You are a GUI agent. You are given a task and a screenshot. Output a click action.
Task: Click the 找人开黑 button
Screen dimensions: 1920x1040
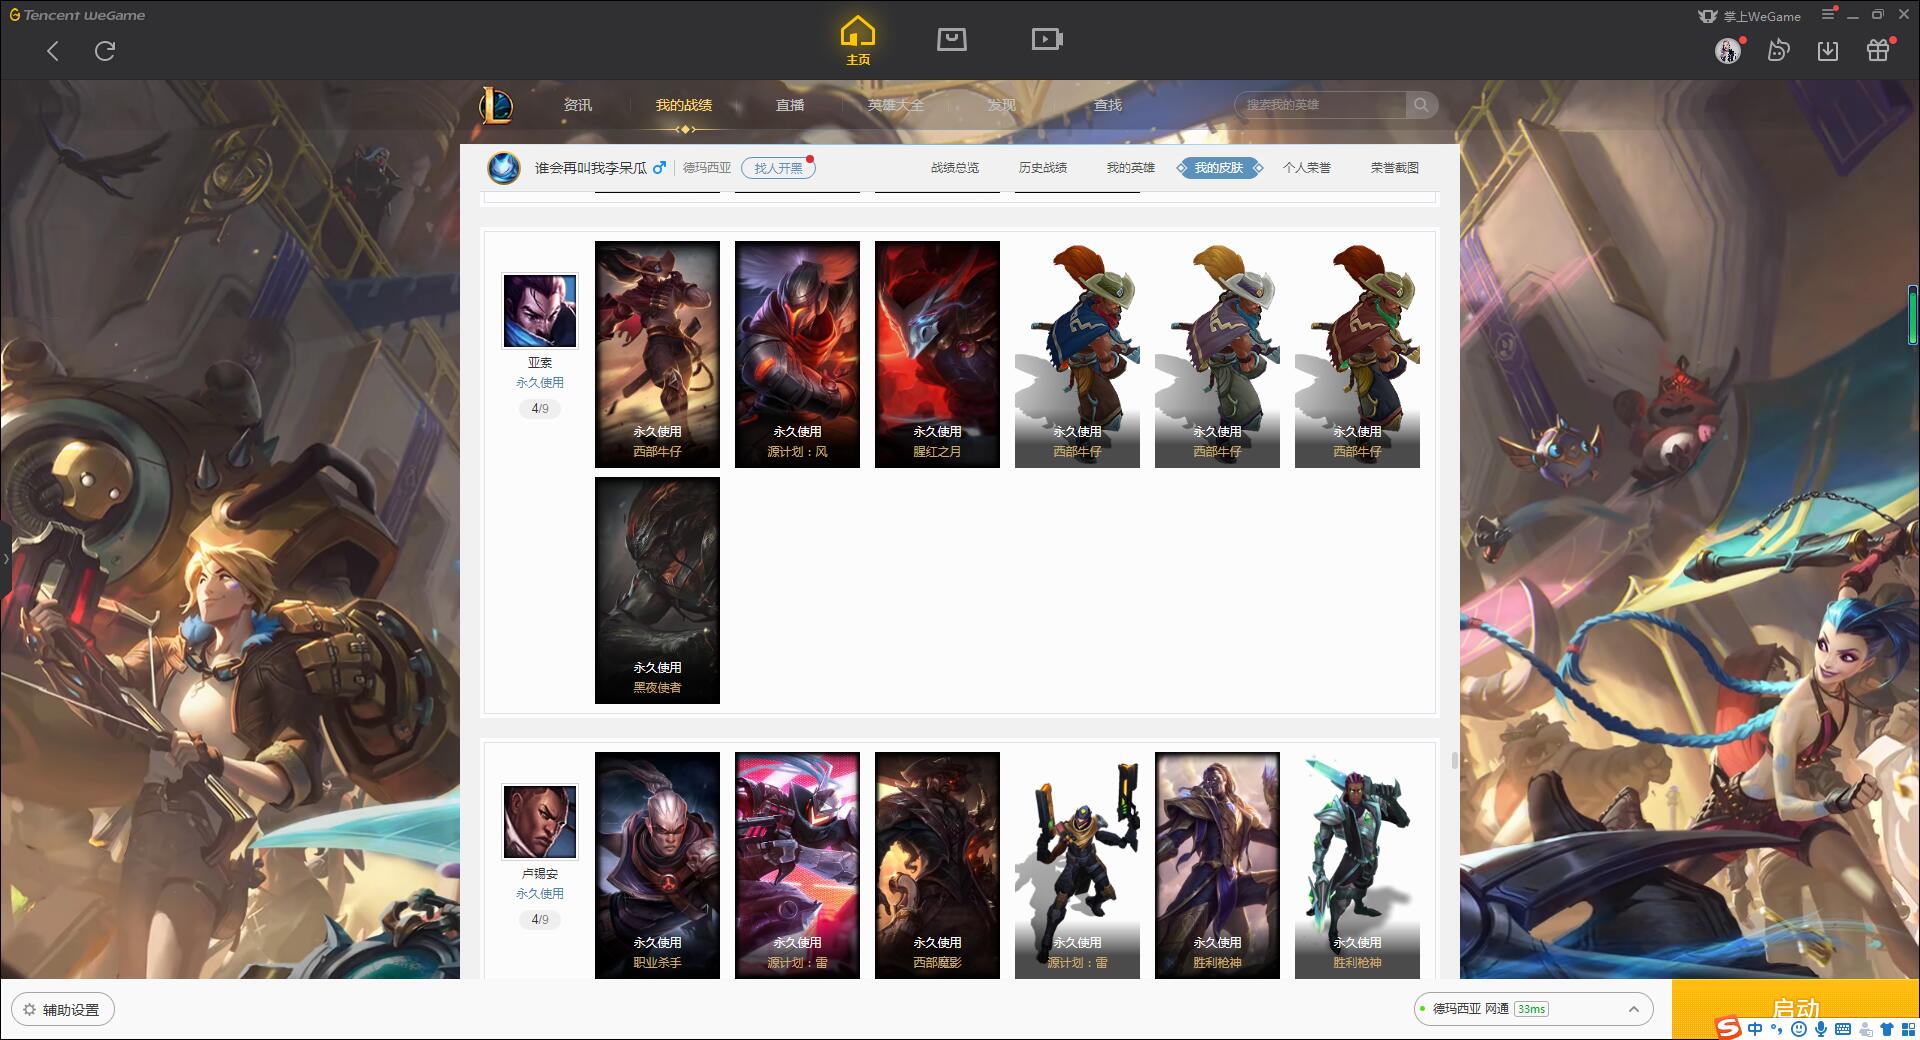(x=778, y=168)
